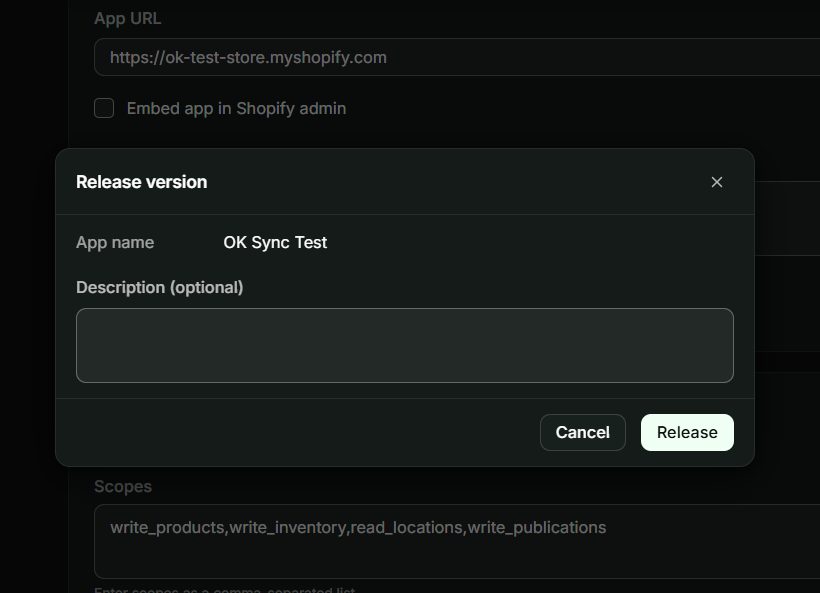Place cursor after write_publications scope text
Viewport: 820px width, 593px height.
click(607, 527)
